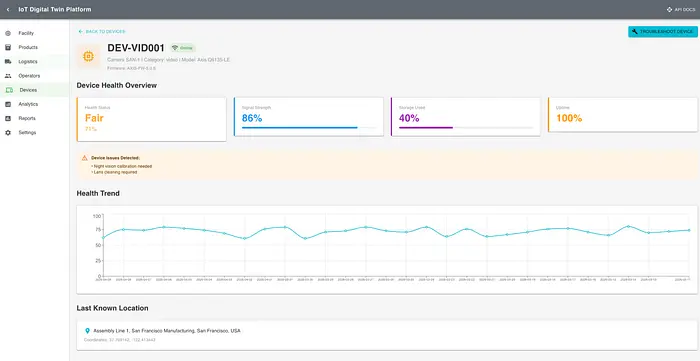Screen dimensions: 700x361
Task: Click the orange device chip icon
Action: pyautogui.click(x=88, y=56)
